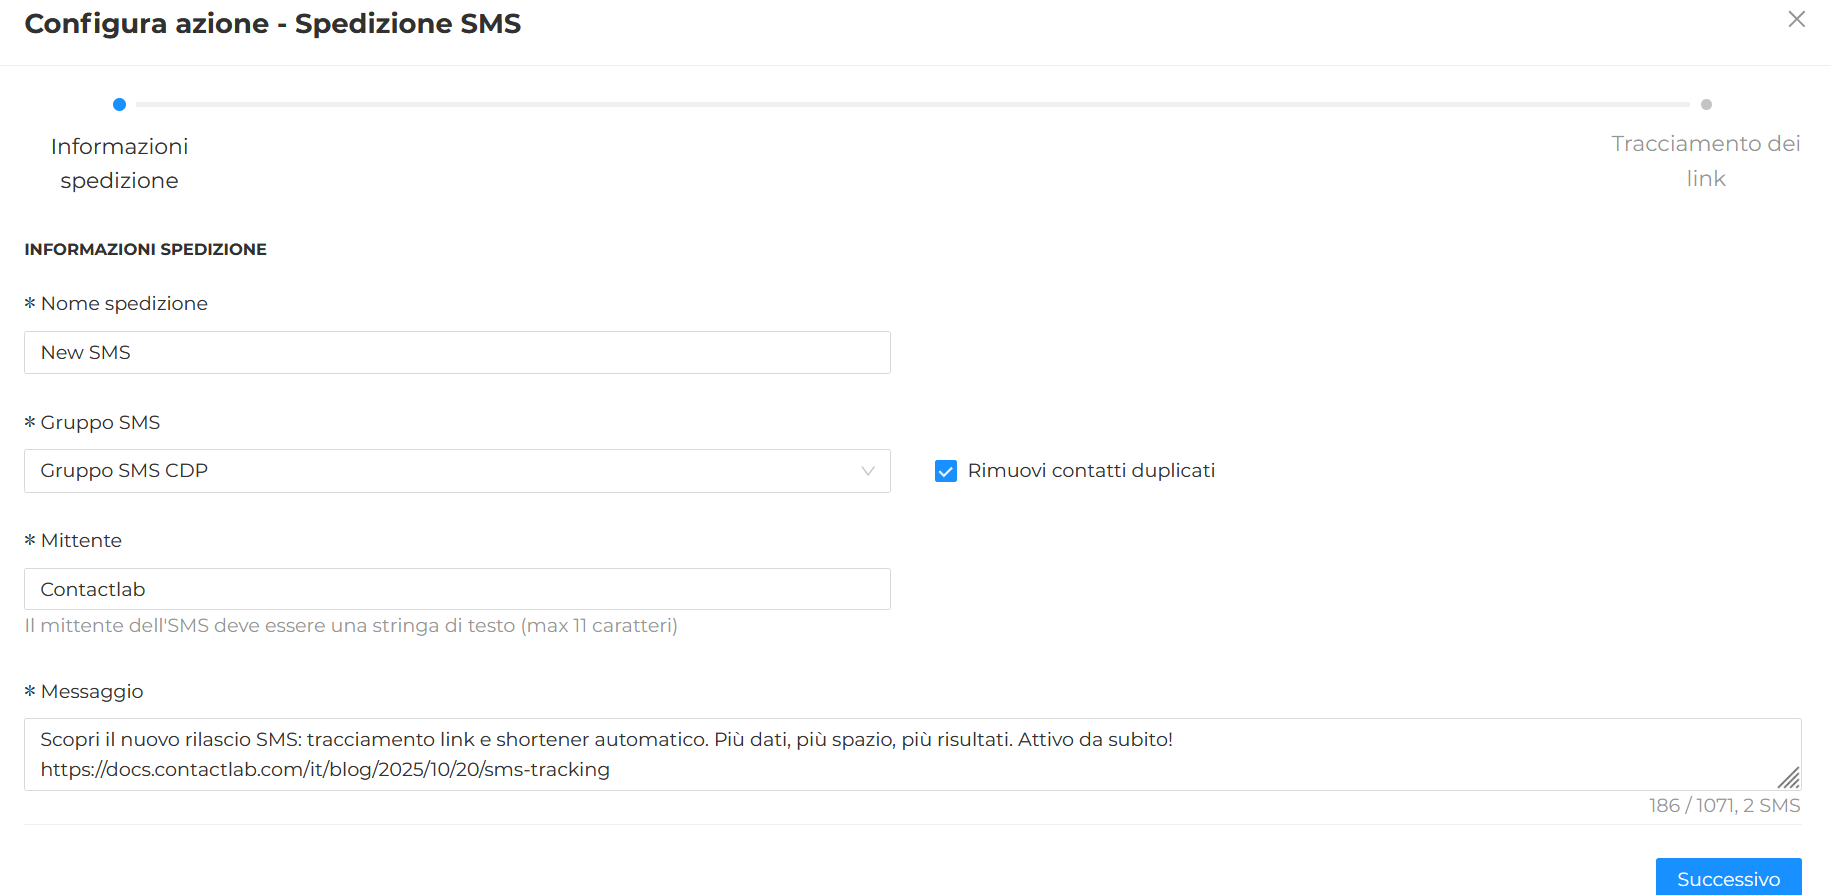Select the Informazioni spedizione step

coord(119,163)
